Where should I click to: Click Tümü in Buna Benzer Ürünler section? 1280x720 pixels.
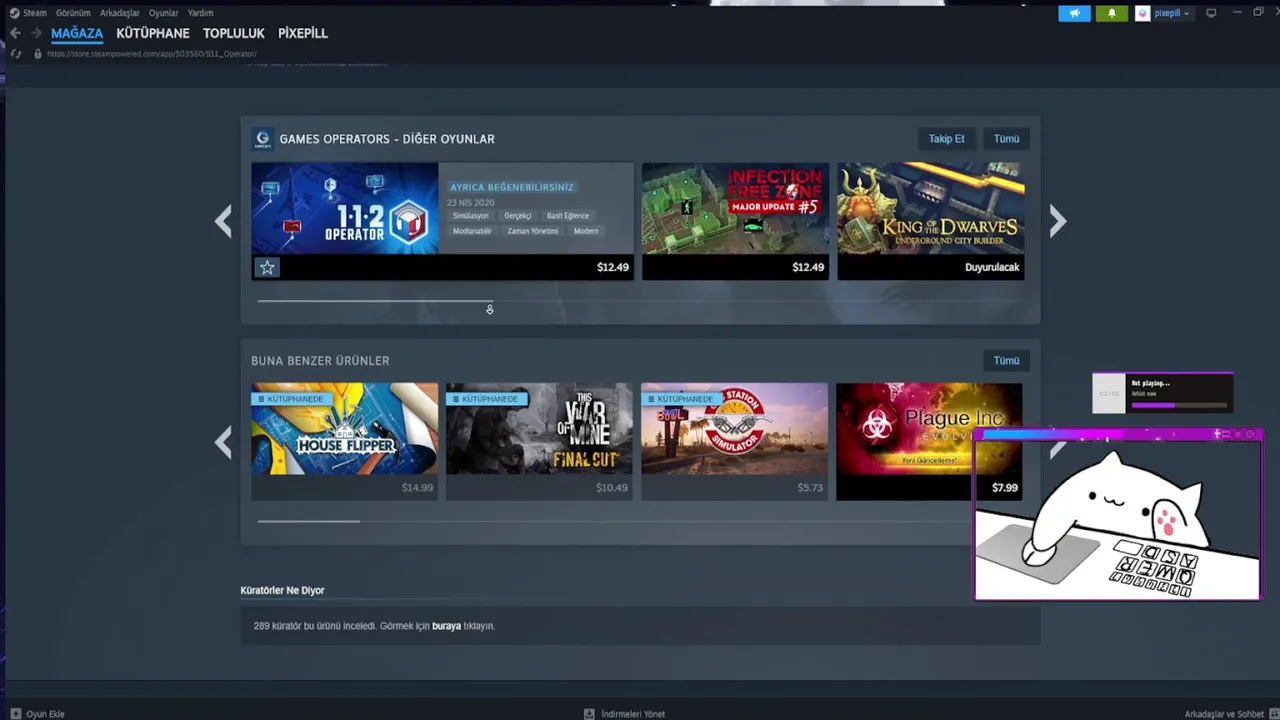(x=1006, y=360)
